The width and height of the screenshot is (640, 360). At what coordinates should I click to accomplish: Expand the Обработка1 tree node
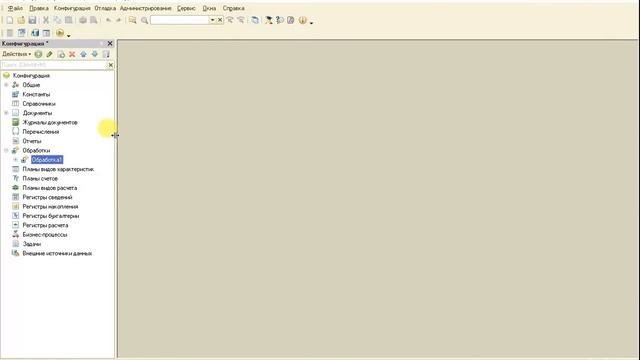pos(16,160)
